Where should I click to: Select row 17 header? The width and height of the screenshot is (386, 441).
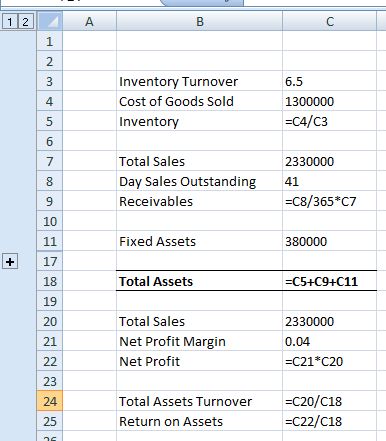pyautogui.click(x=50, y=261)
